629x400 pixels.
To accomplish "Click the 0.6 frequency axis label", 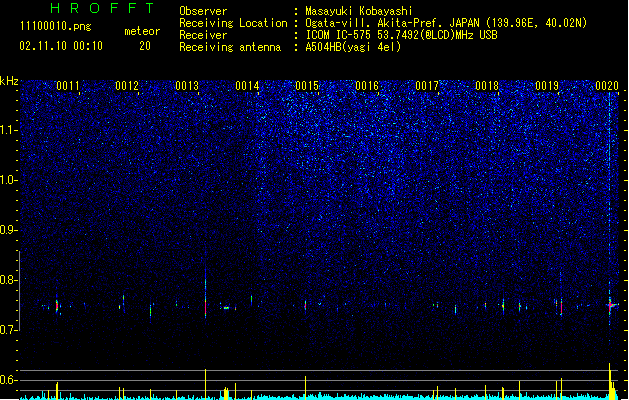I will pyautogui.click(x=8, y=380).
